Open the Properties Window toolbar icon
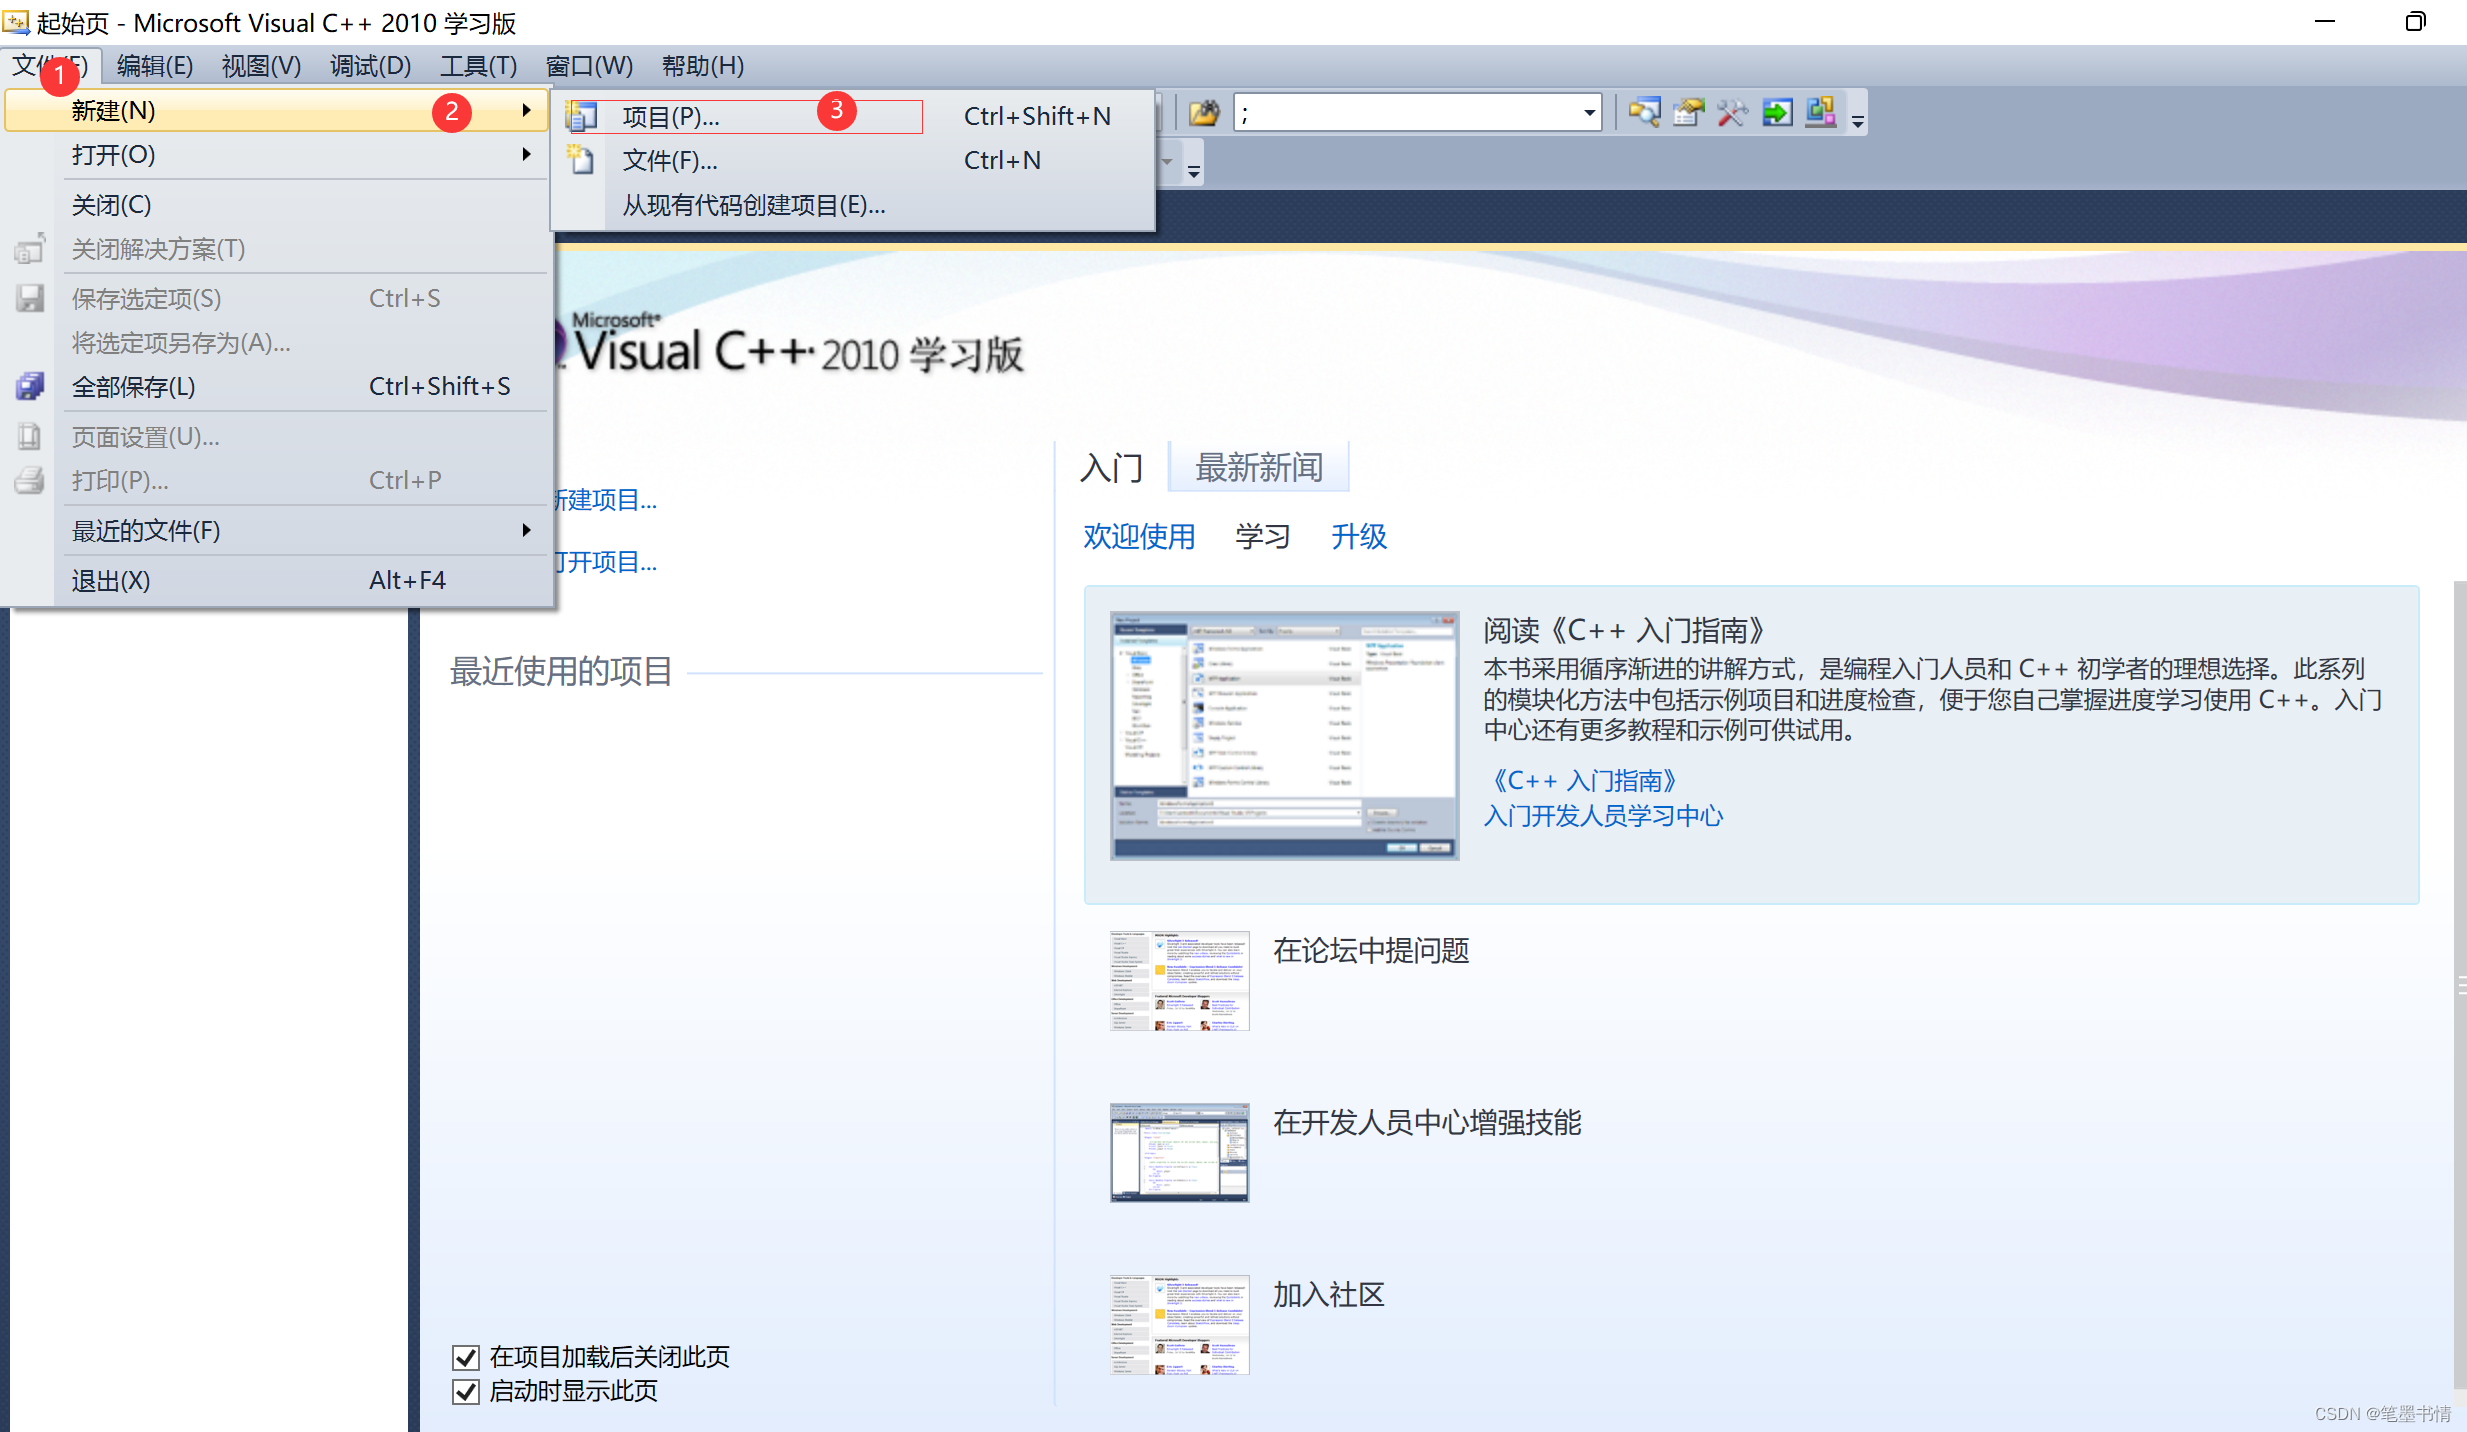Screen dimensions: 2467x1432 coord(1688,112)
